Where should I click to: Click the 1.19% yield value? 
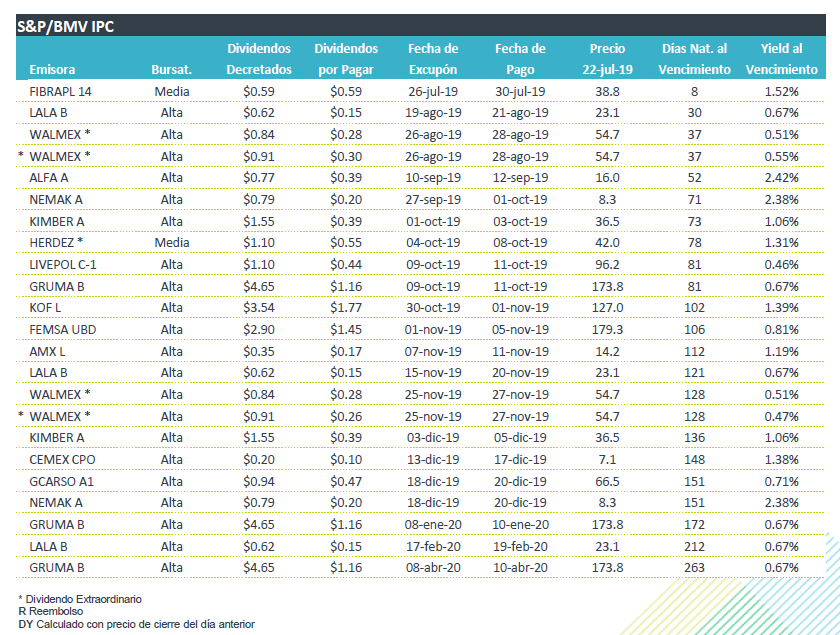point(782,352)
